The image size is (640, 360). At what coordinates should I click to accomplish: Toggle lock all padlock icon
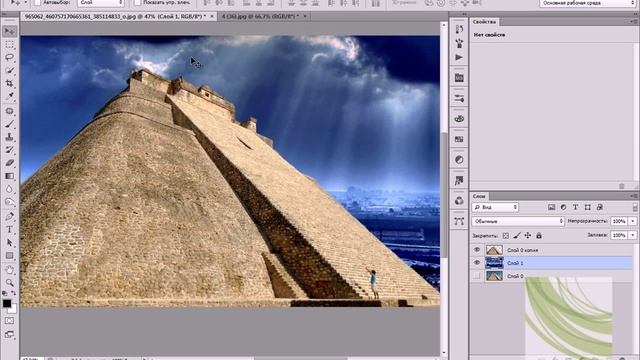click(539, 236)
